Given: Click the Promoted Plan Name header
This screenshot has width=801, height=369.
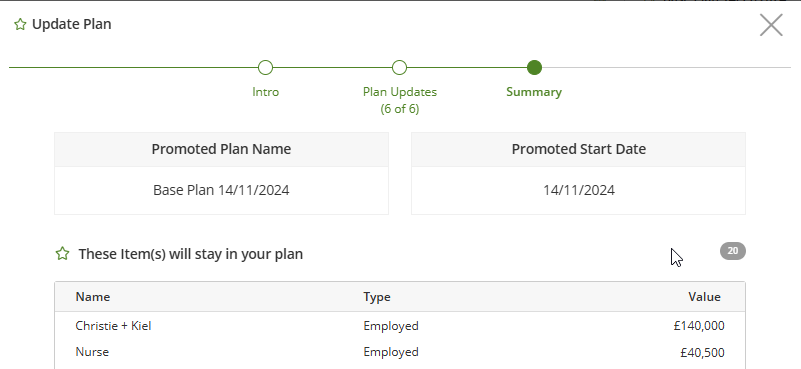Looking at the screenshot, I should [221, 149].
